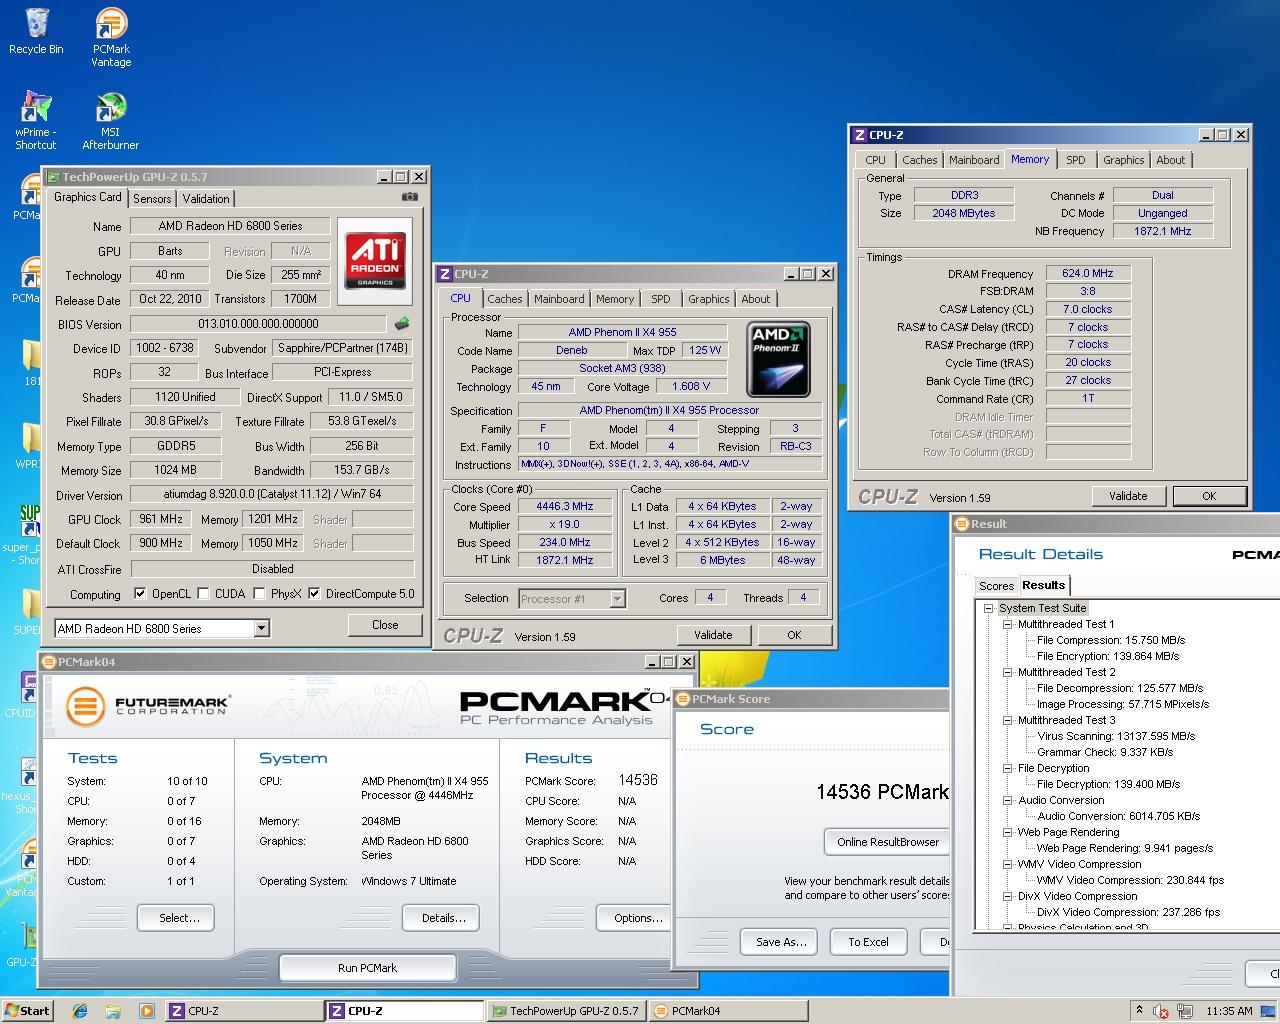Click the Details... button under System
This screenshot has width=1280, height=1024.
pyautogui.click(x=443, y=918)
